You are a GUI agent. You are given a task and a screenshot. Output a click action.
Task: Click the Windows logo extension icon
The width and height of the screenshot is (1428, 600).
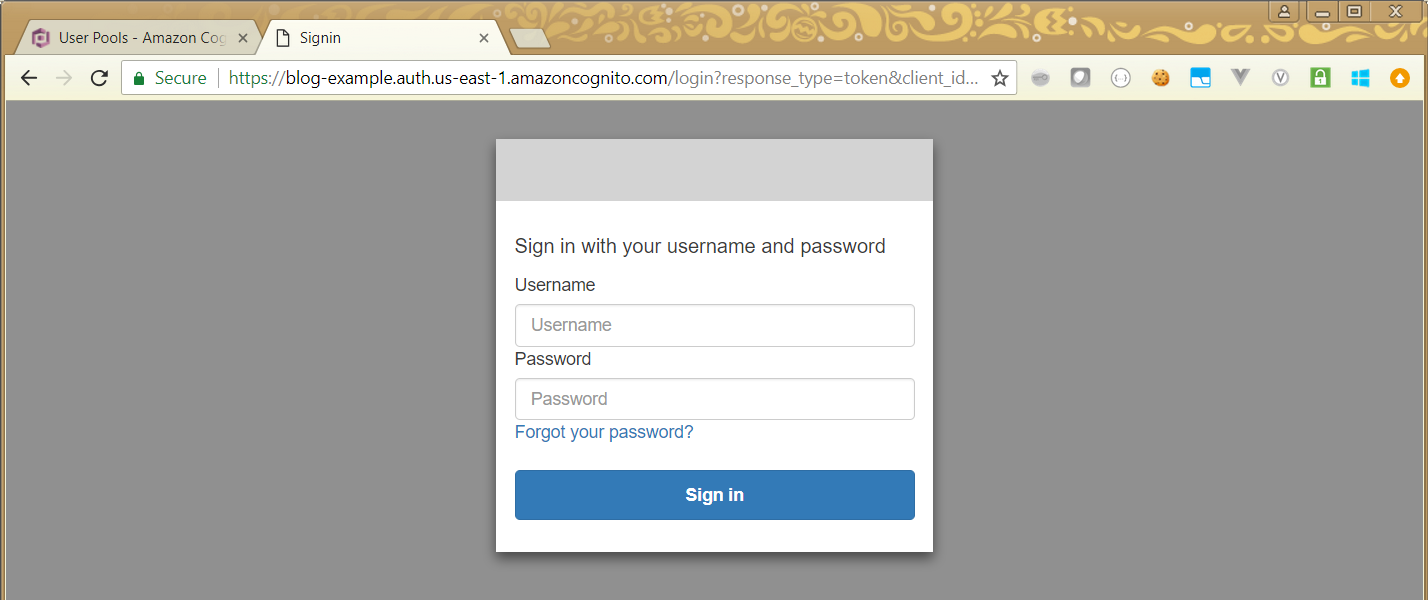[x=1360, y=78]
